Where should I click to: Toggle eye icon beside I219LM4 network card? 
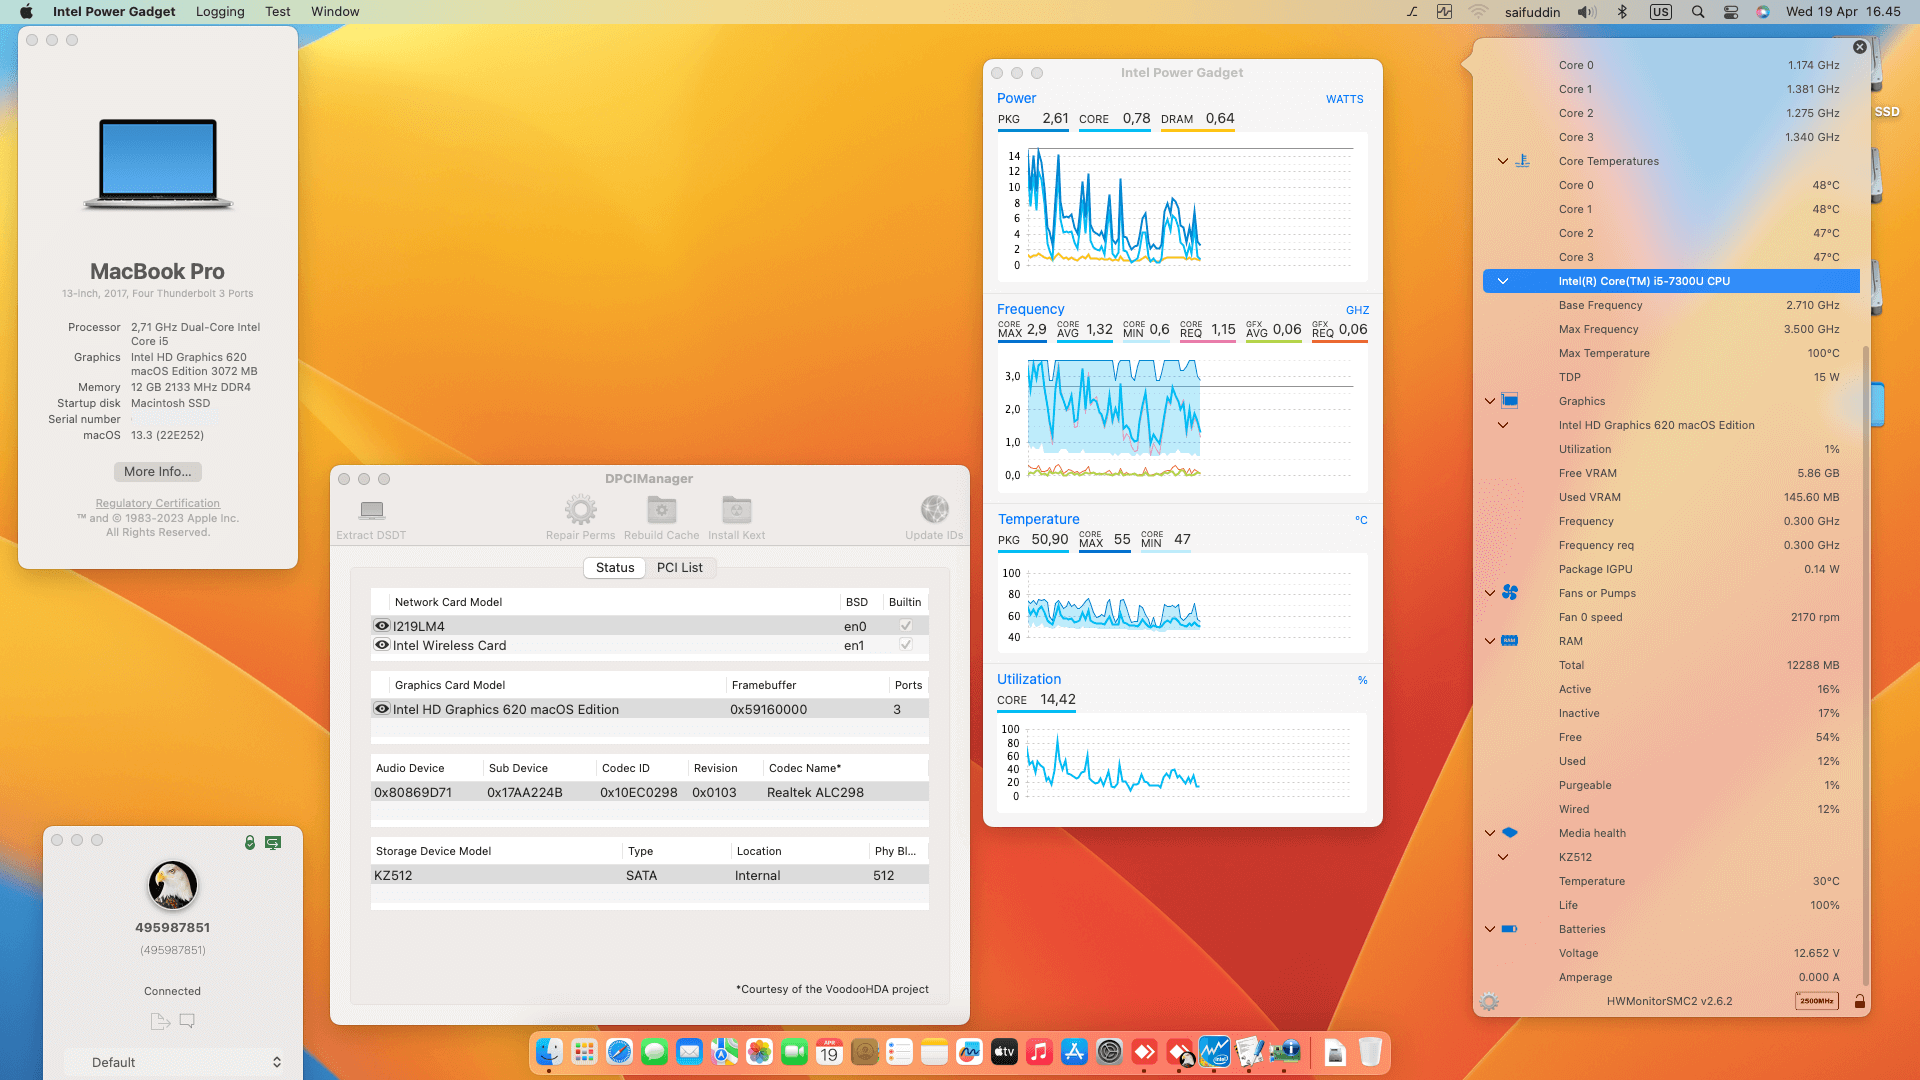(382, 626)
